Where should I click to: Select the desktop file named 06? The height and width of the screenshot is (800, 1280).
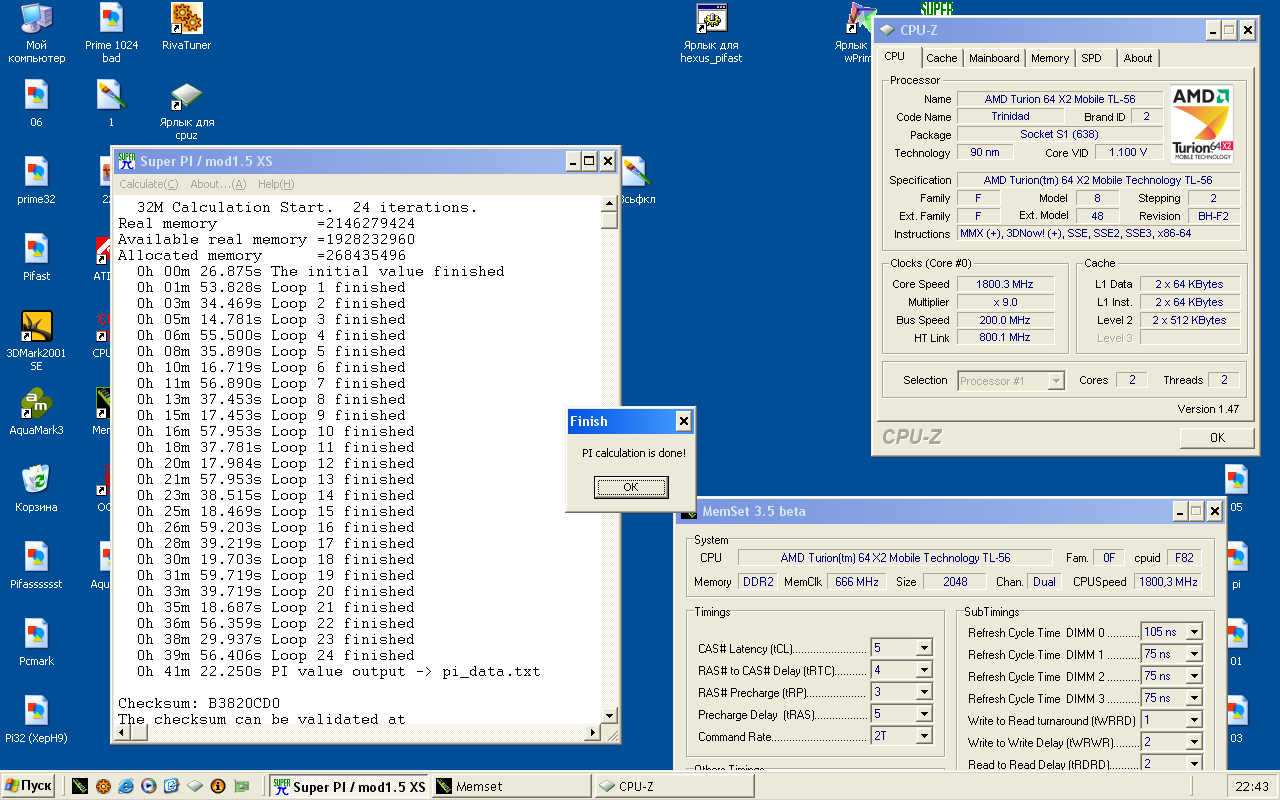tap(37, 104)
